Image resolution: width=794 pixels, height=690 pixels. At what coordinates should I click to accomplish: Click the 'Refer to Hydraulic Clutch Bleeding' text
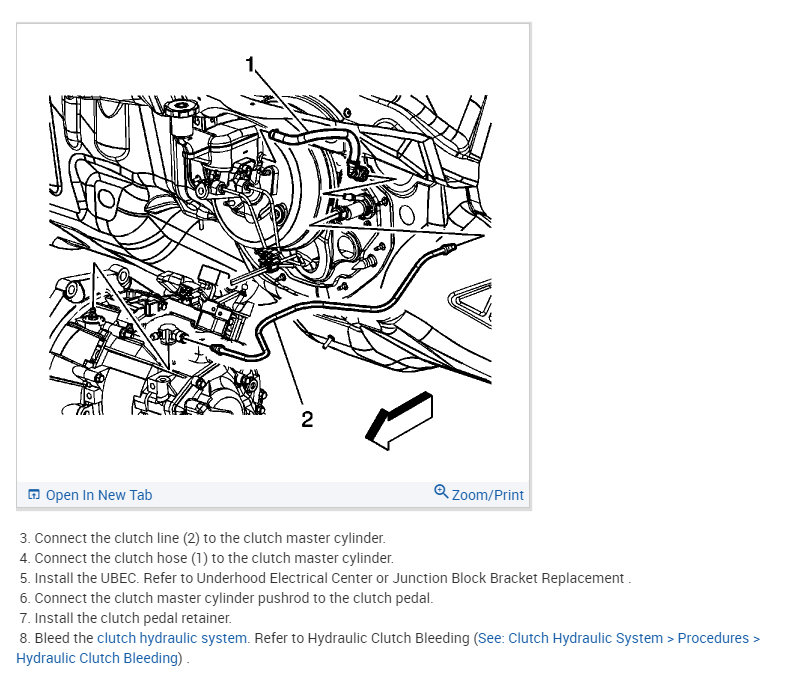[x=362, y=638]
